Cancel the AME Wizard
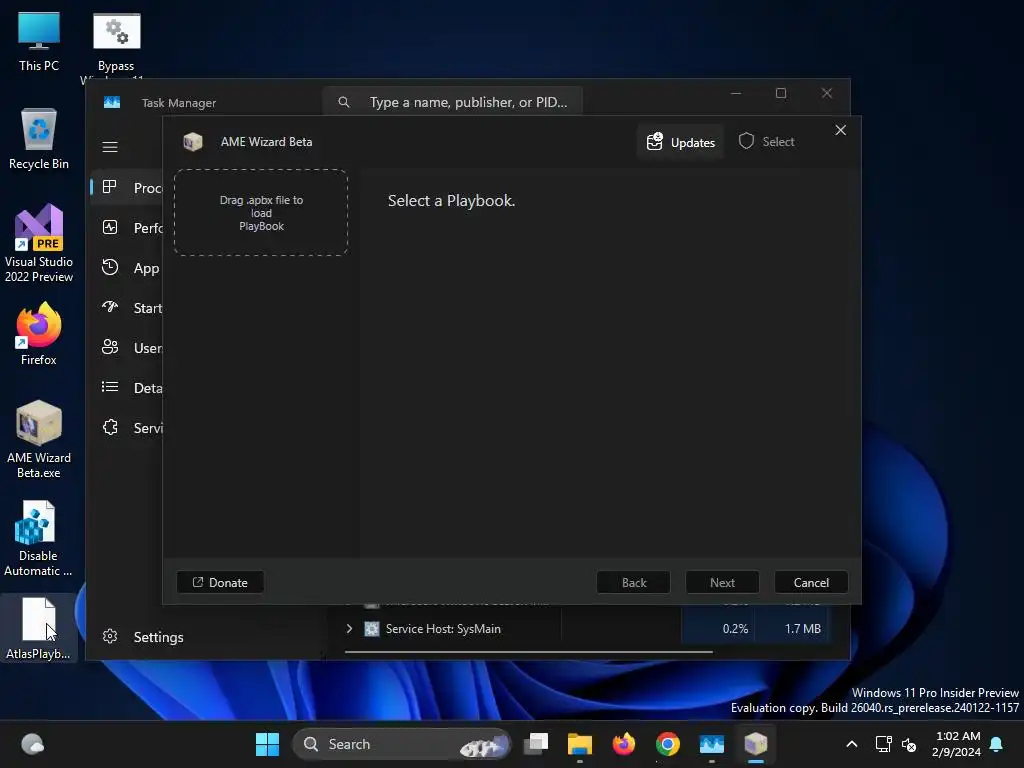This screenshot has height=768, width=1024. tap(811, 583)
